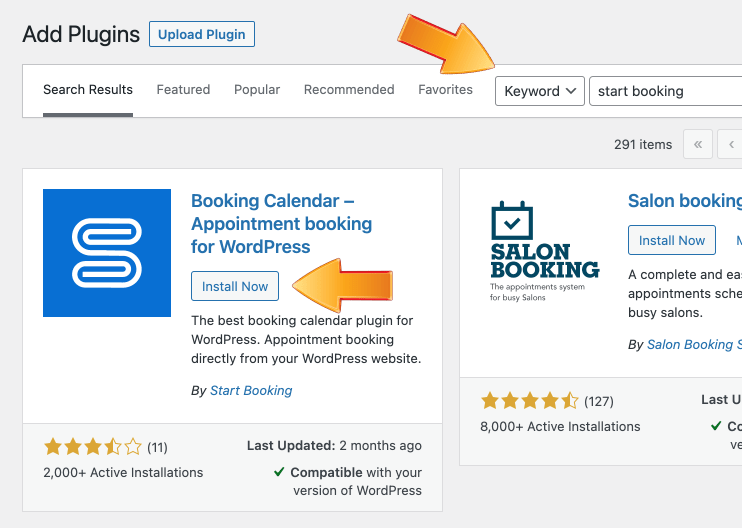Go to first page of results
This screenshot has height=528, width=742.
(x=698, y=144)
